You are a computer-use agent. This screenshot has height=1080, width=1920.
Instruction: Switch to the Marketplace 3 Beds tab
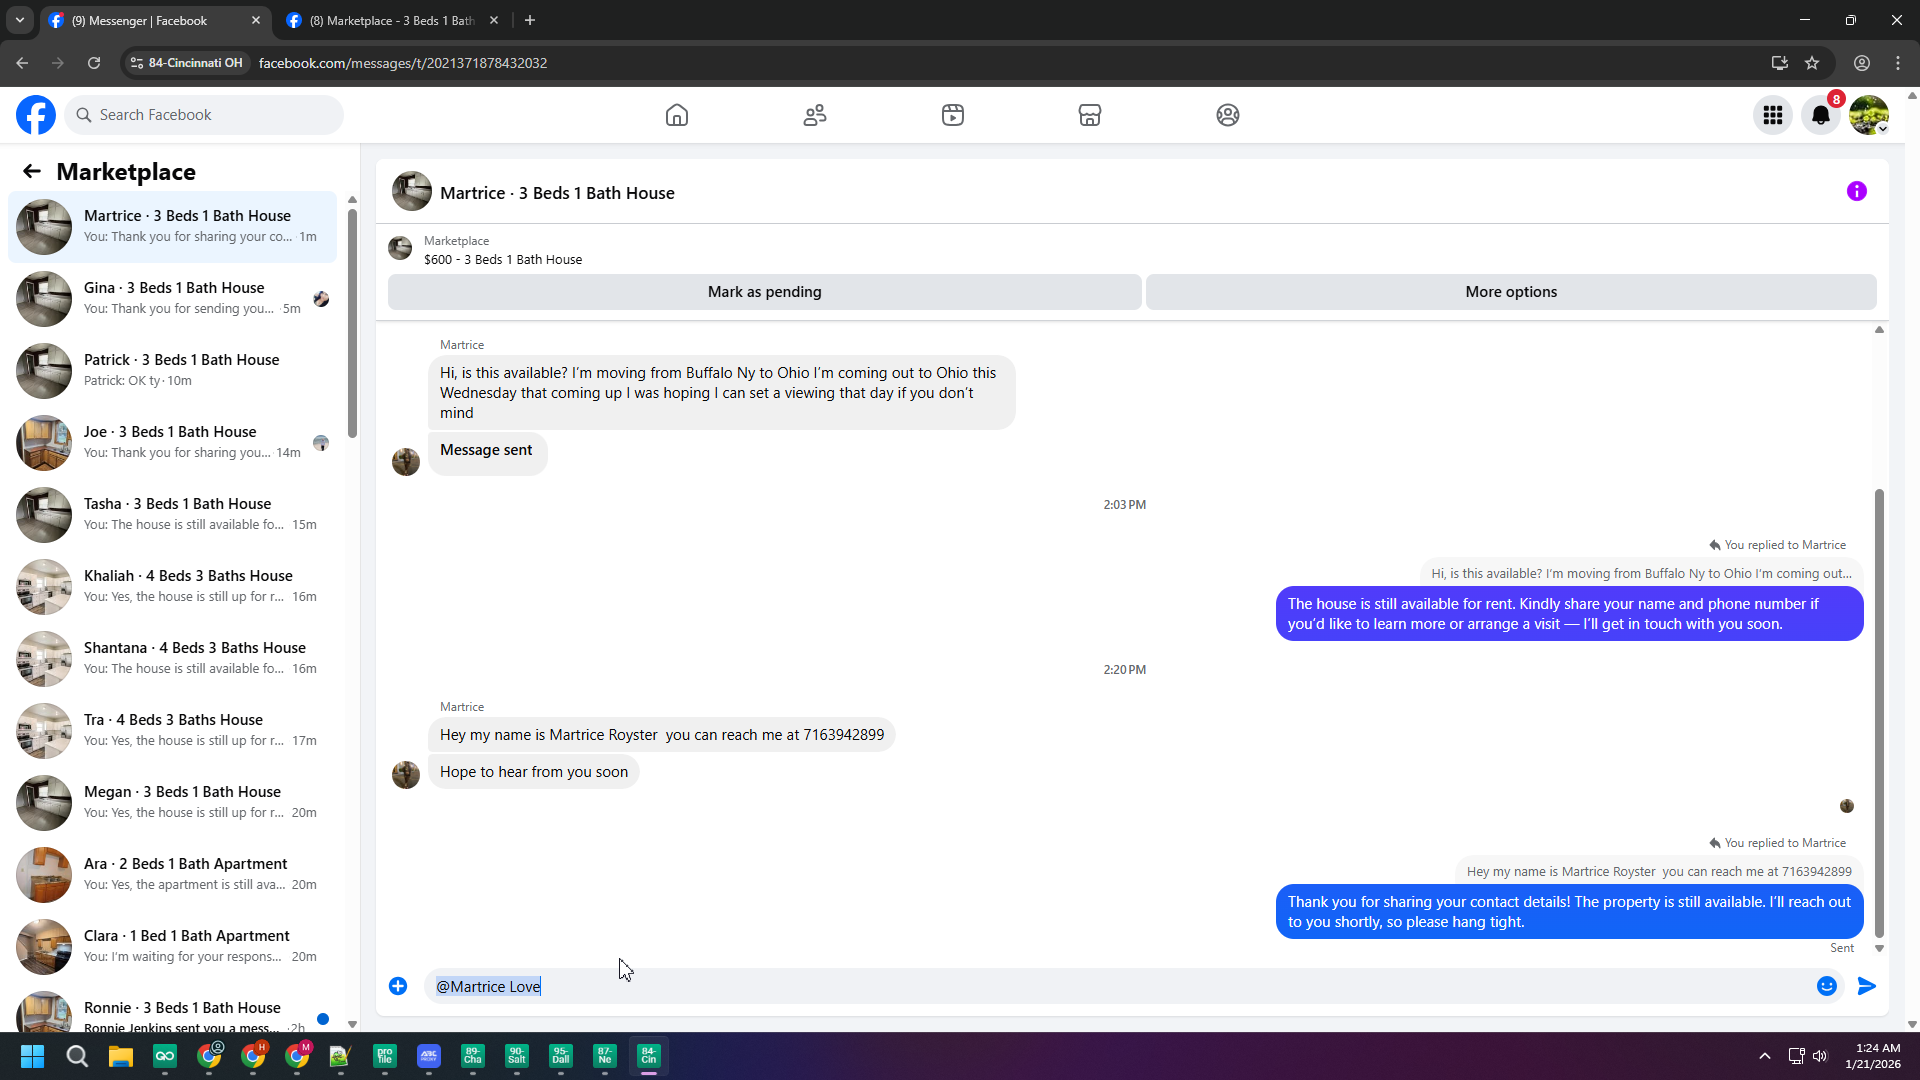[393, 20]
